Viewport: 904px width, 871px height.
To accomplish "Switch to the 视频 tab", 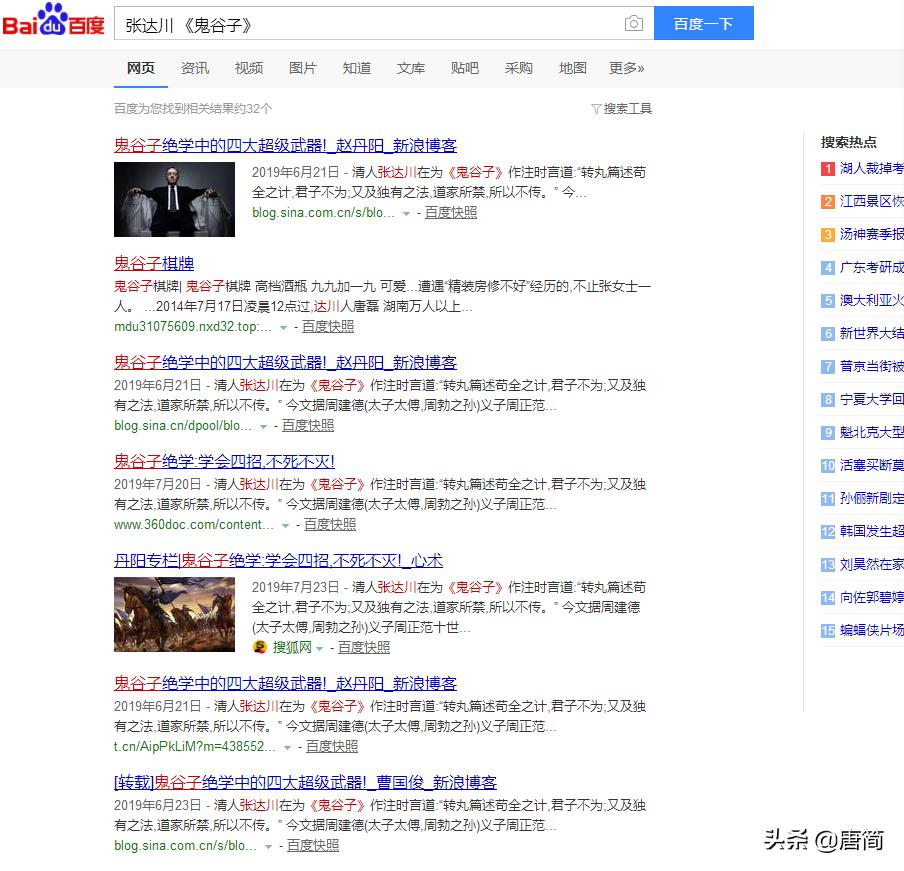I will [248, 68].
